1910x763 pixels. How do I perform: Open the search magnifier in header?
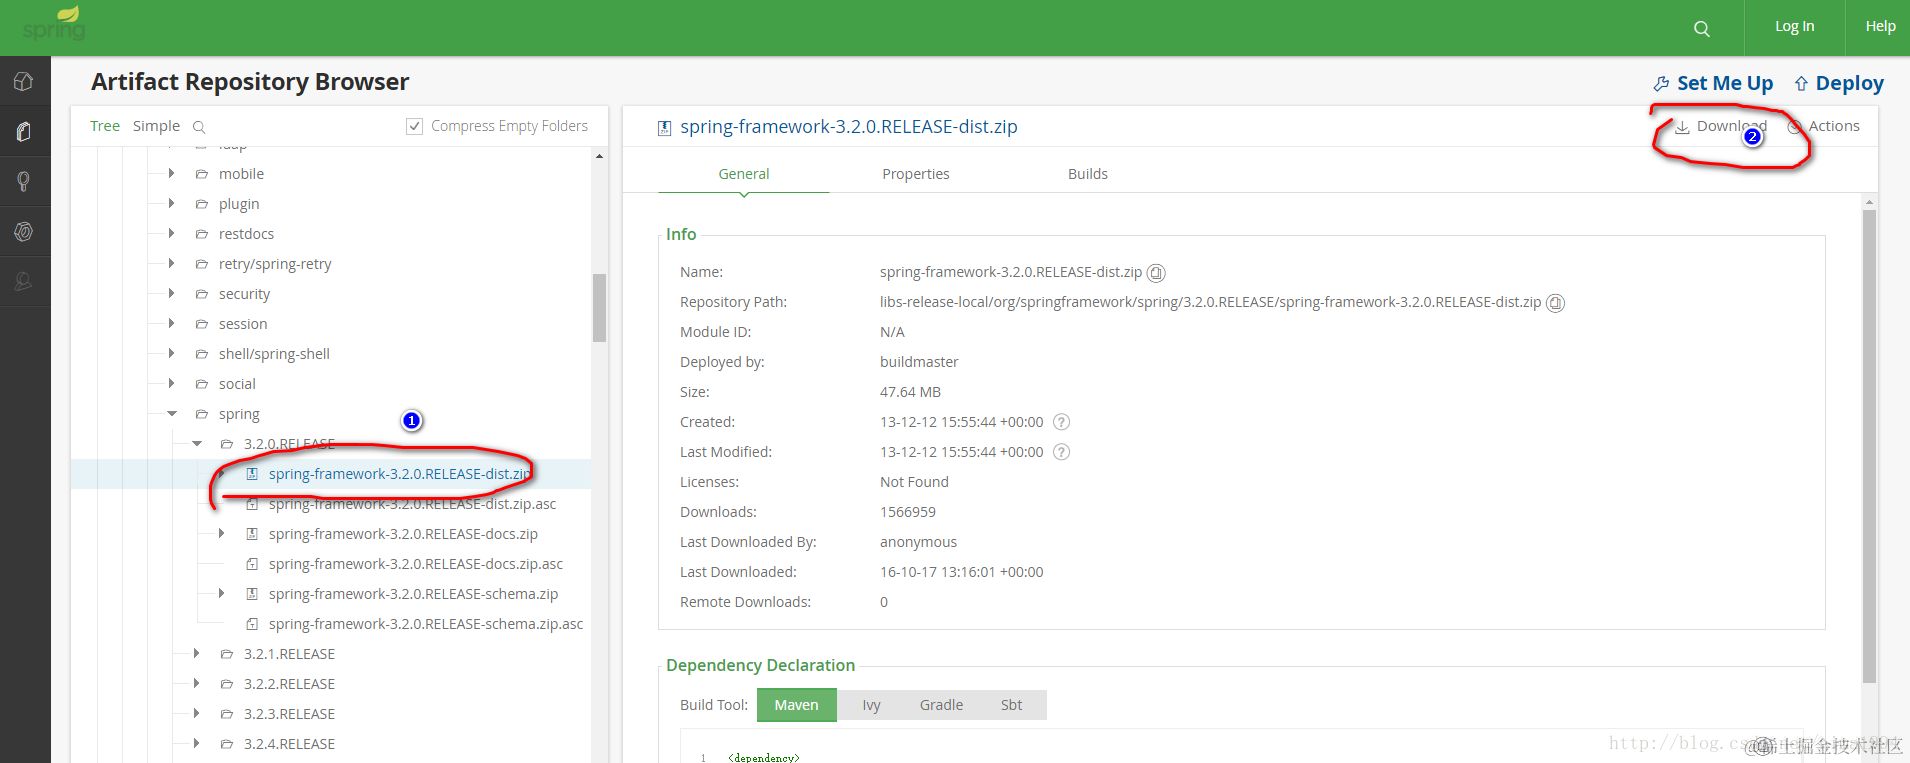click(1702, 29)
